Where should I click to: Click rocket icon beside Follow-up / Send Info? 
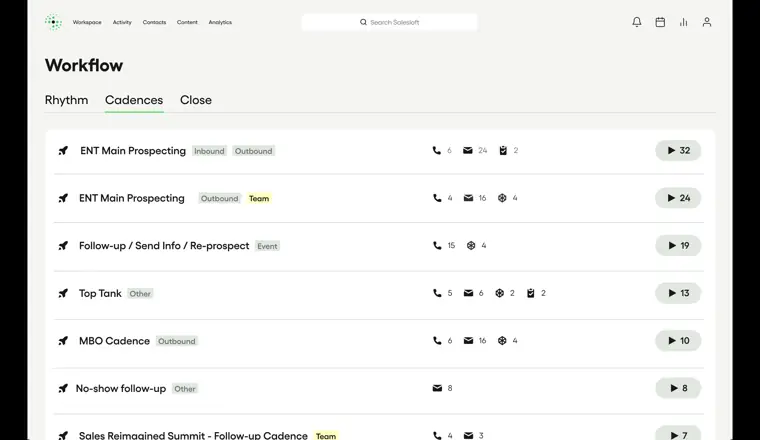(63, 246)
